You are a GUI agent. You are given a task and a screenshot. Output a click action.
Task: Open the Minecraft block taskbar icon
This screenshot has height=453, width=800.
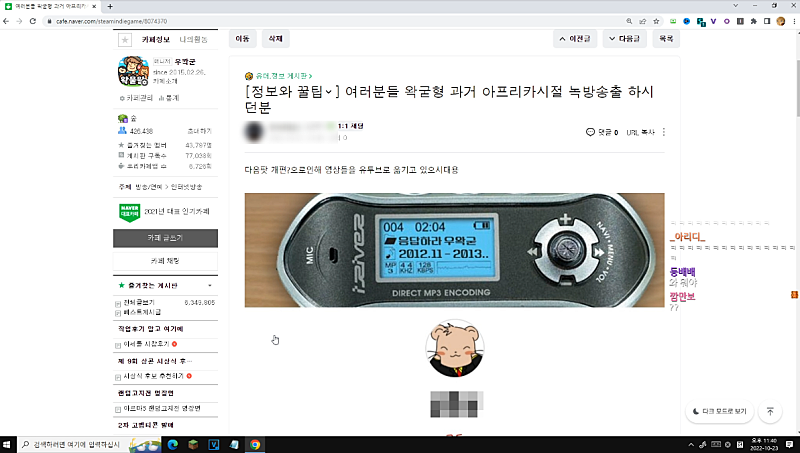[x=193, y=445]
